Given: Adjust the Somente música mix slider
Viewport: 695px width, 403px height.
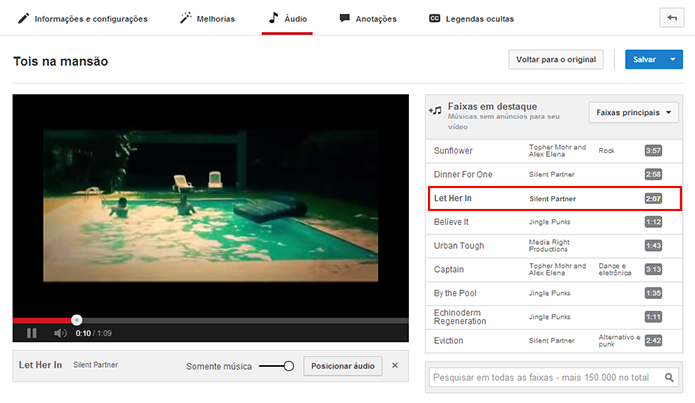Looking at the screenshot, I should (x=276, y=366).
